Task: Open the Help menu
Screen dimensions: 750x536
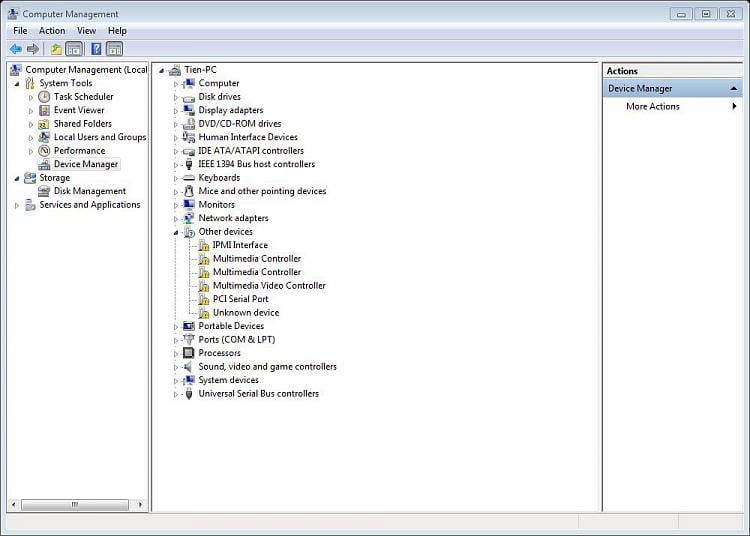Action: pos(117,31)
